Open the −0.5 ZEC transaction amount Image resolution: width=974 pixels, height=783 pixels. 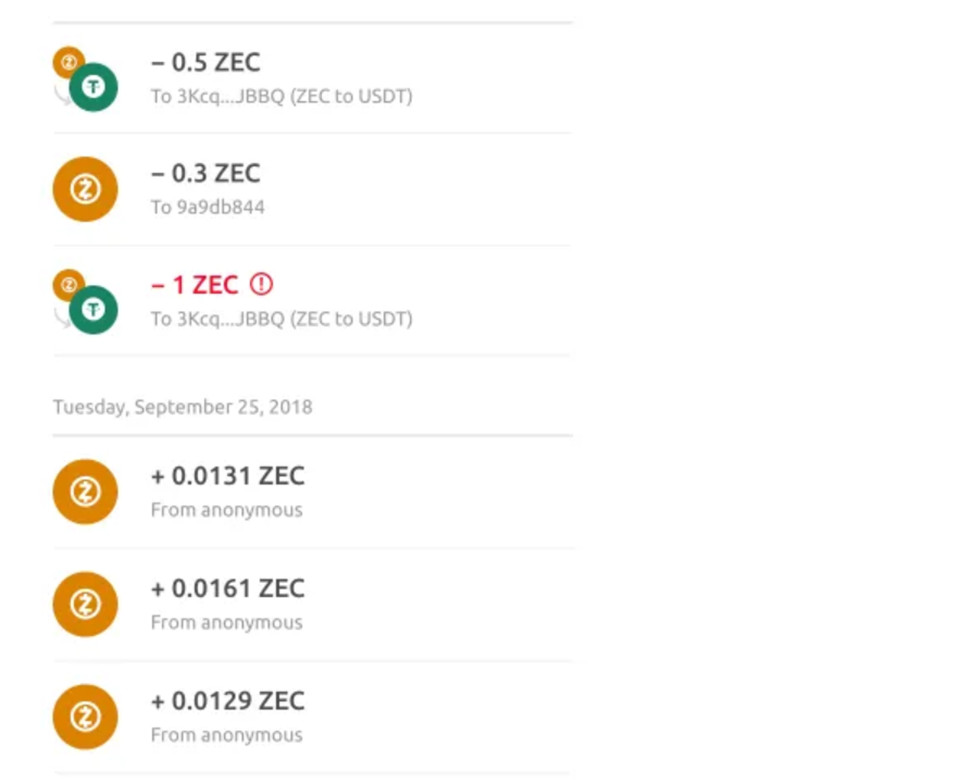click(x=205, y=63)
